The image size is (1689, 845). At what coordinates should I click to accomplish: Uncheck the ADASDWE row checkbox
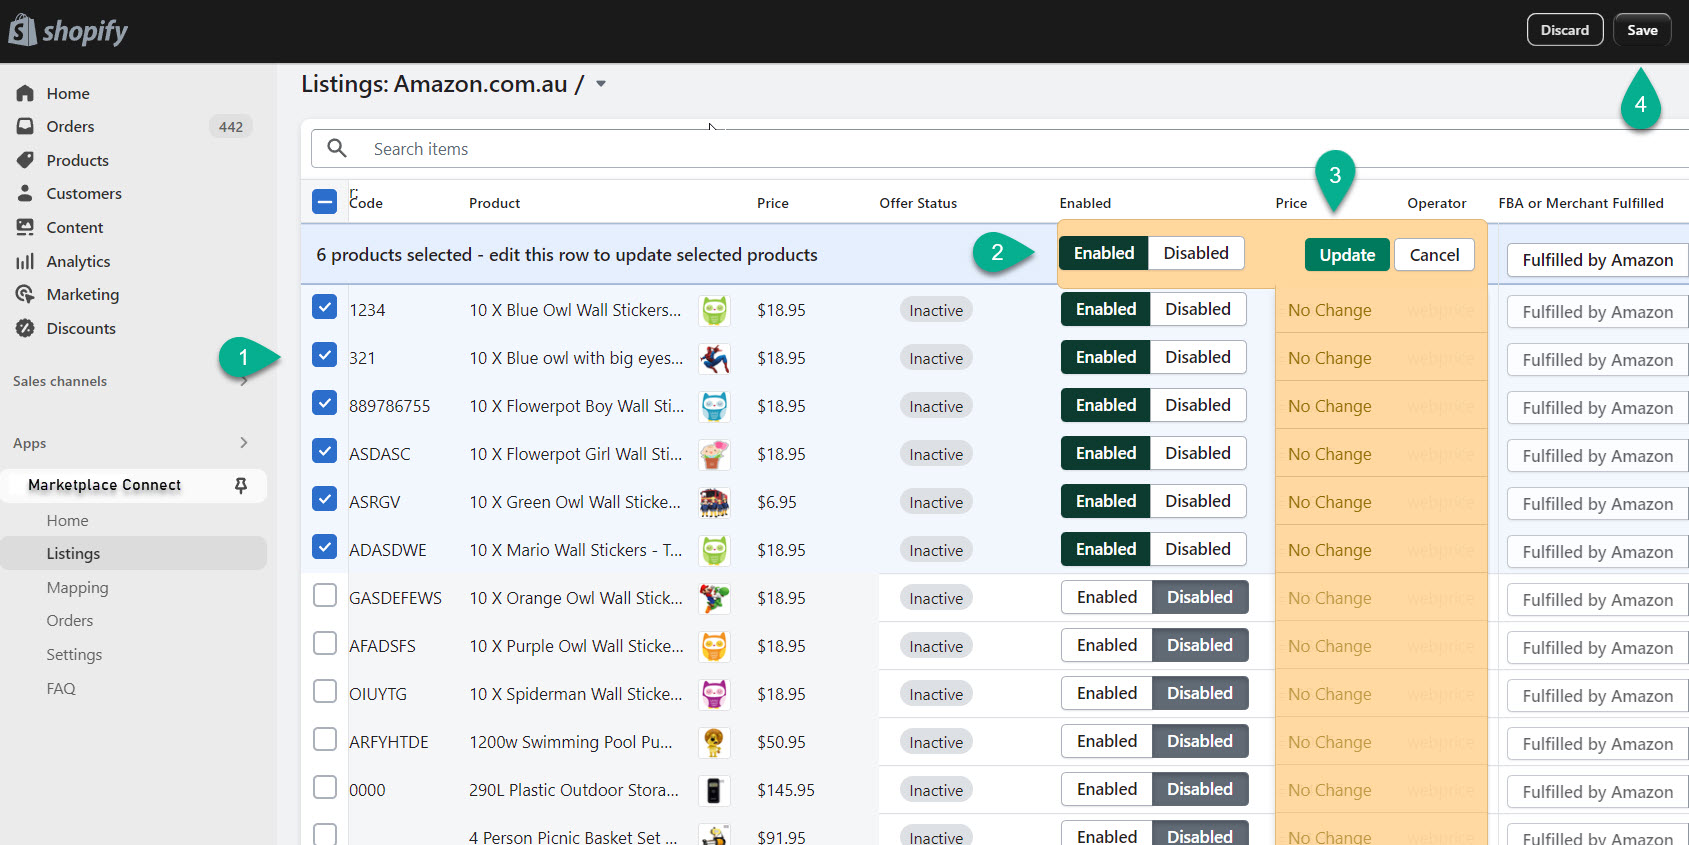[324, 546]
